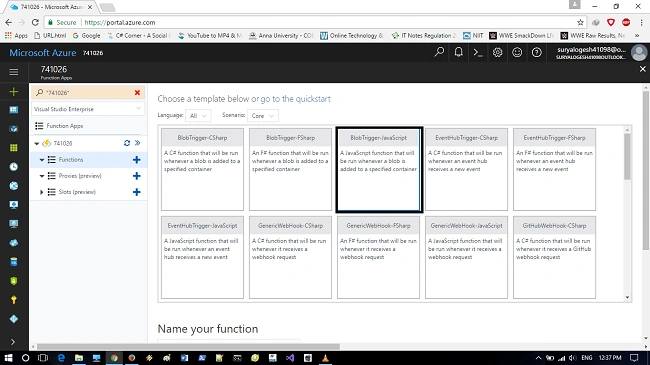
Task: Choose BlobTrigger-FSharp template
Action: point(290,169)
